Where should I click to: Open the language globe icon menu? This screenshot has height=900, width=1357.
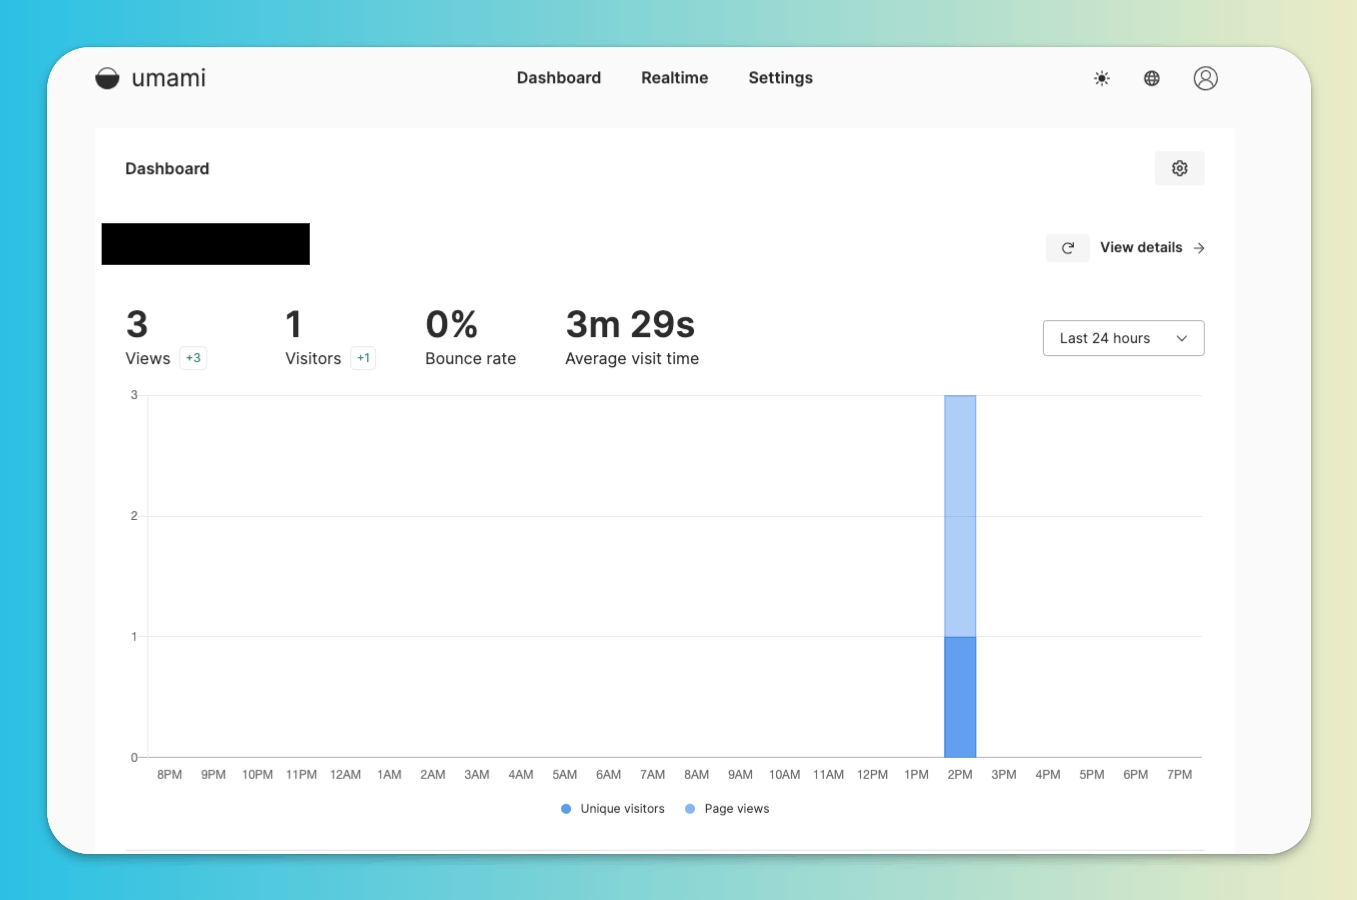pos(1152,78)
